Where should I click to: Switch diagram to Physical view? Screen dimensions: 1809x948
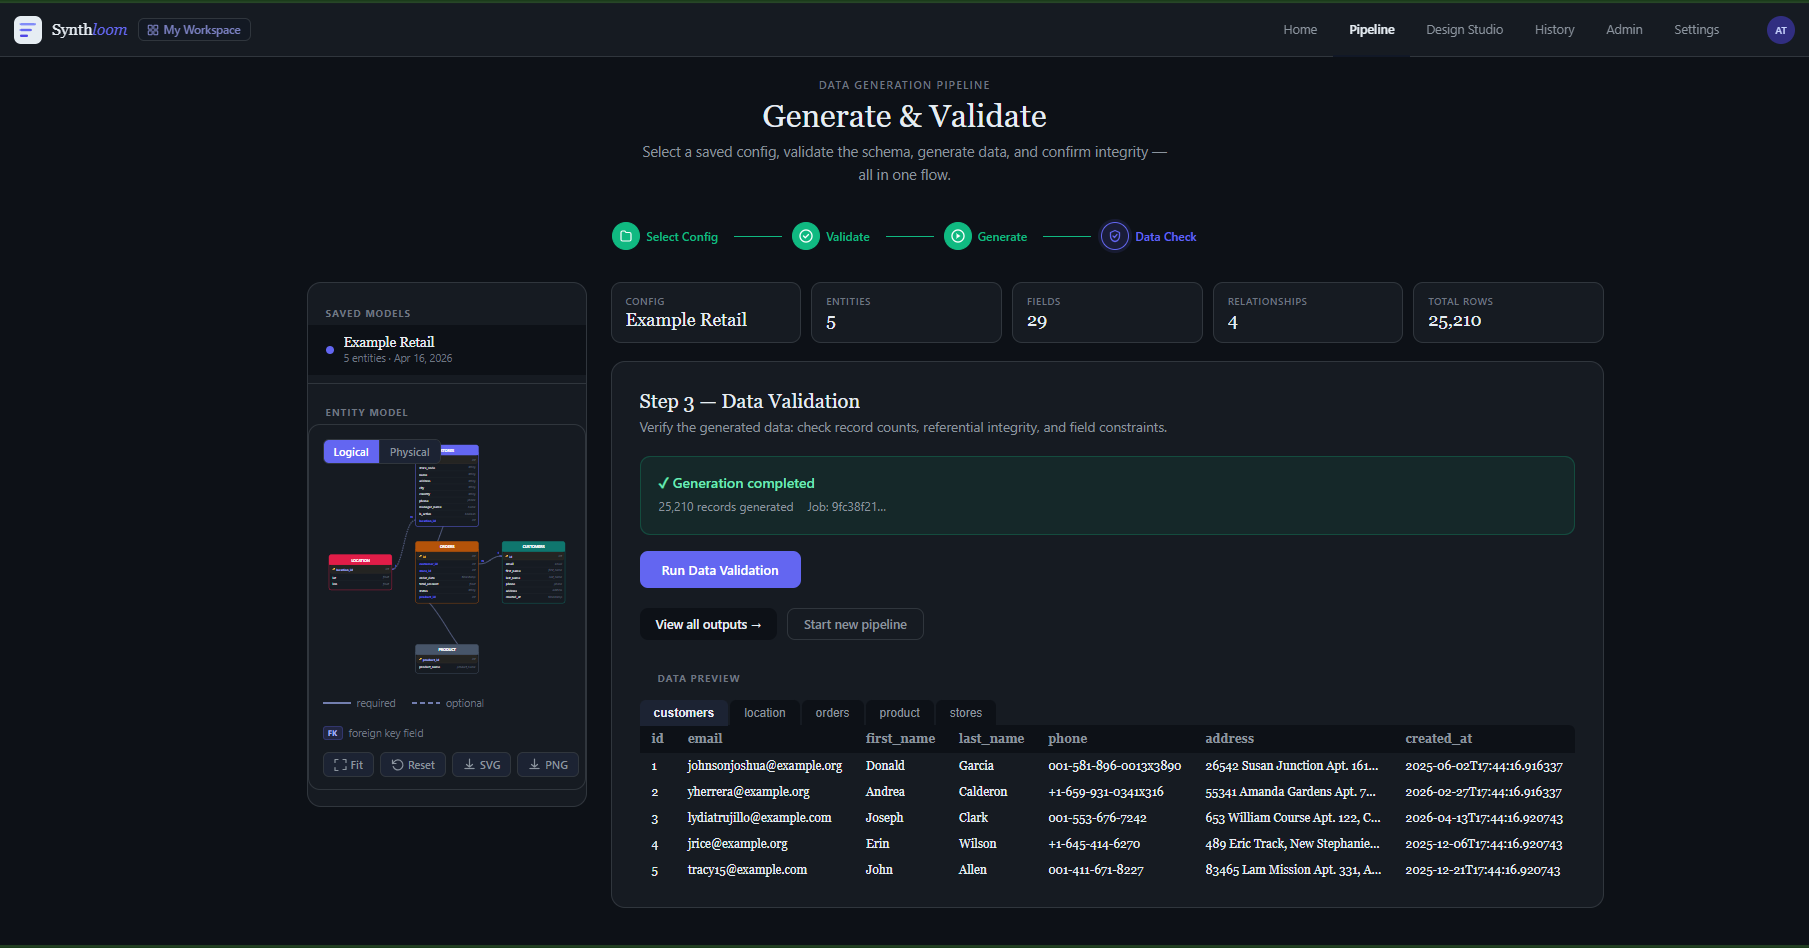coord(410,452)
